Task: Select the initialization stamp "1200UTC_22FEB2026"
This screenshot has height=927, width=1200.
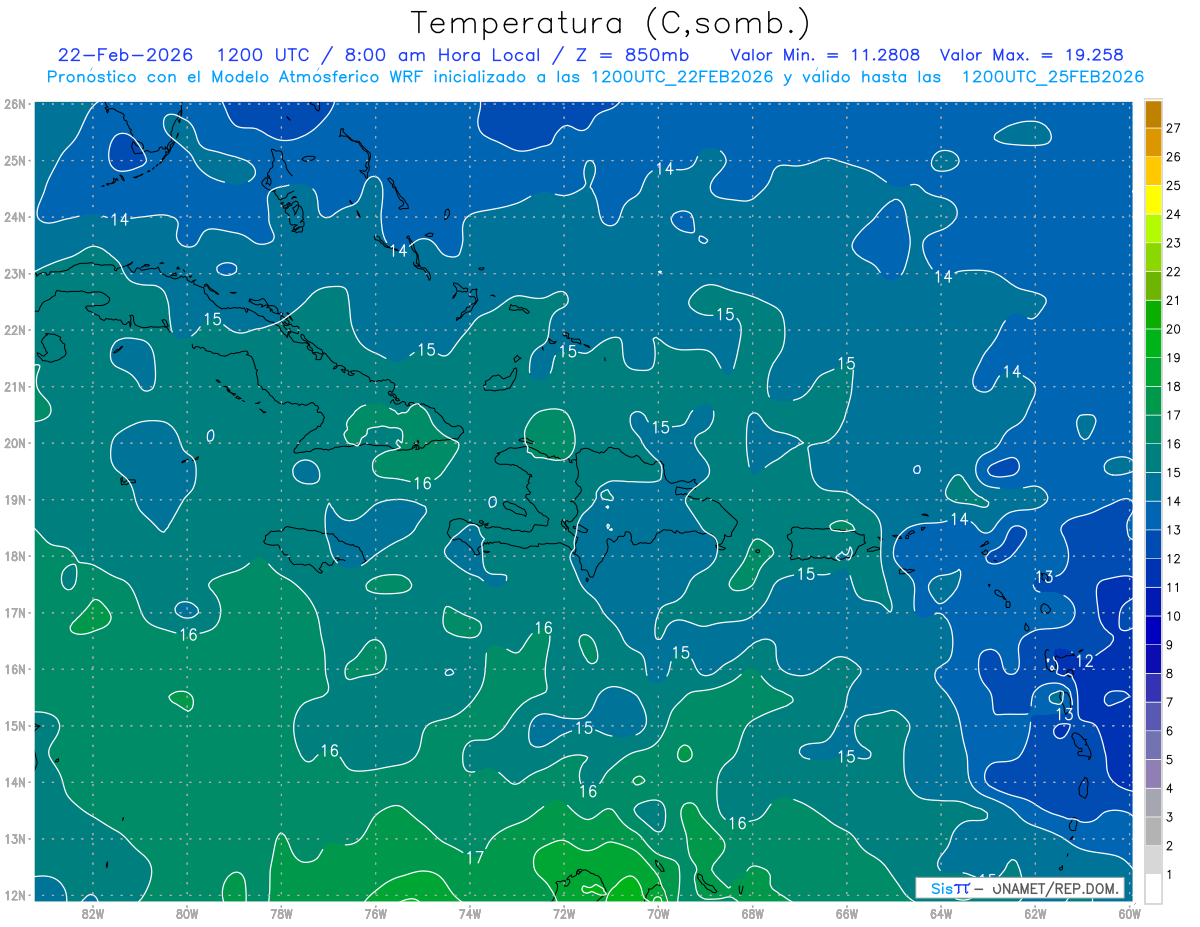Action: [682, 77]
